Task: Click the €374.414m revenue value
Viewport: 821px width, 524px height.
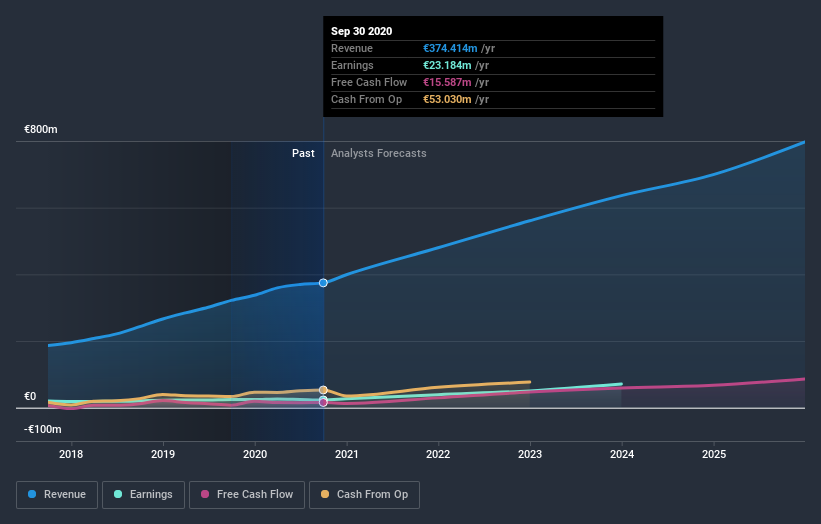Action: [x=450, y=48]
